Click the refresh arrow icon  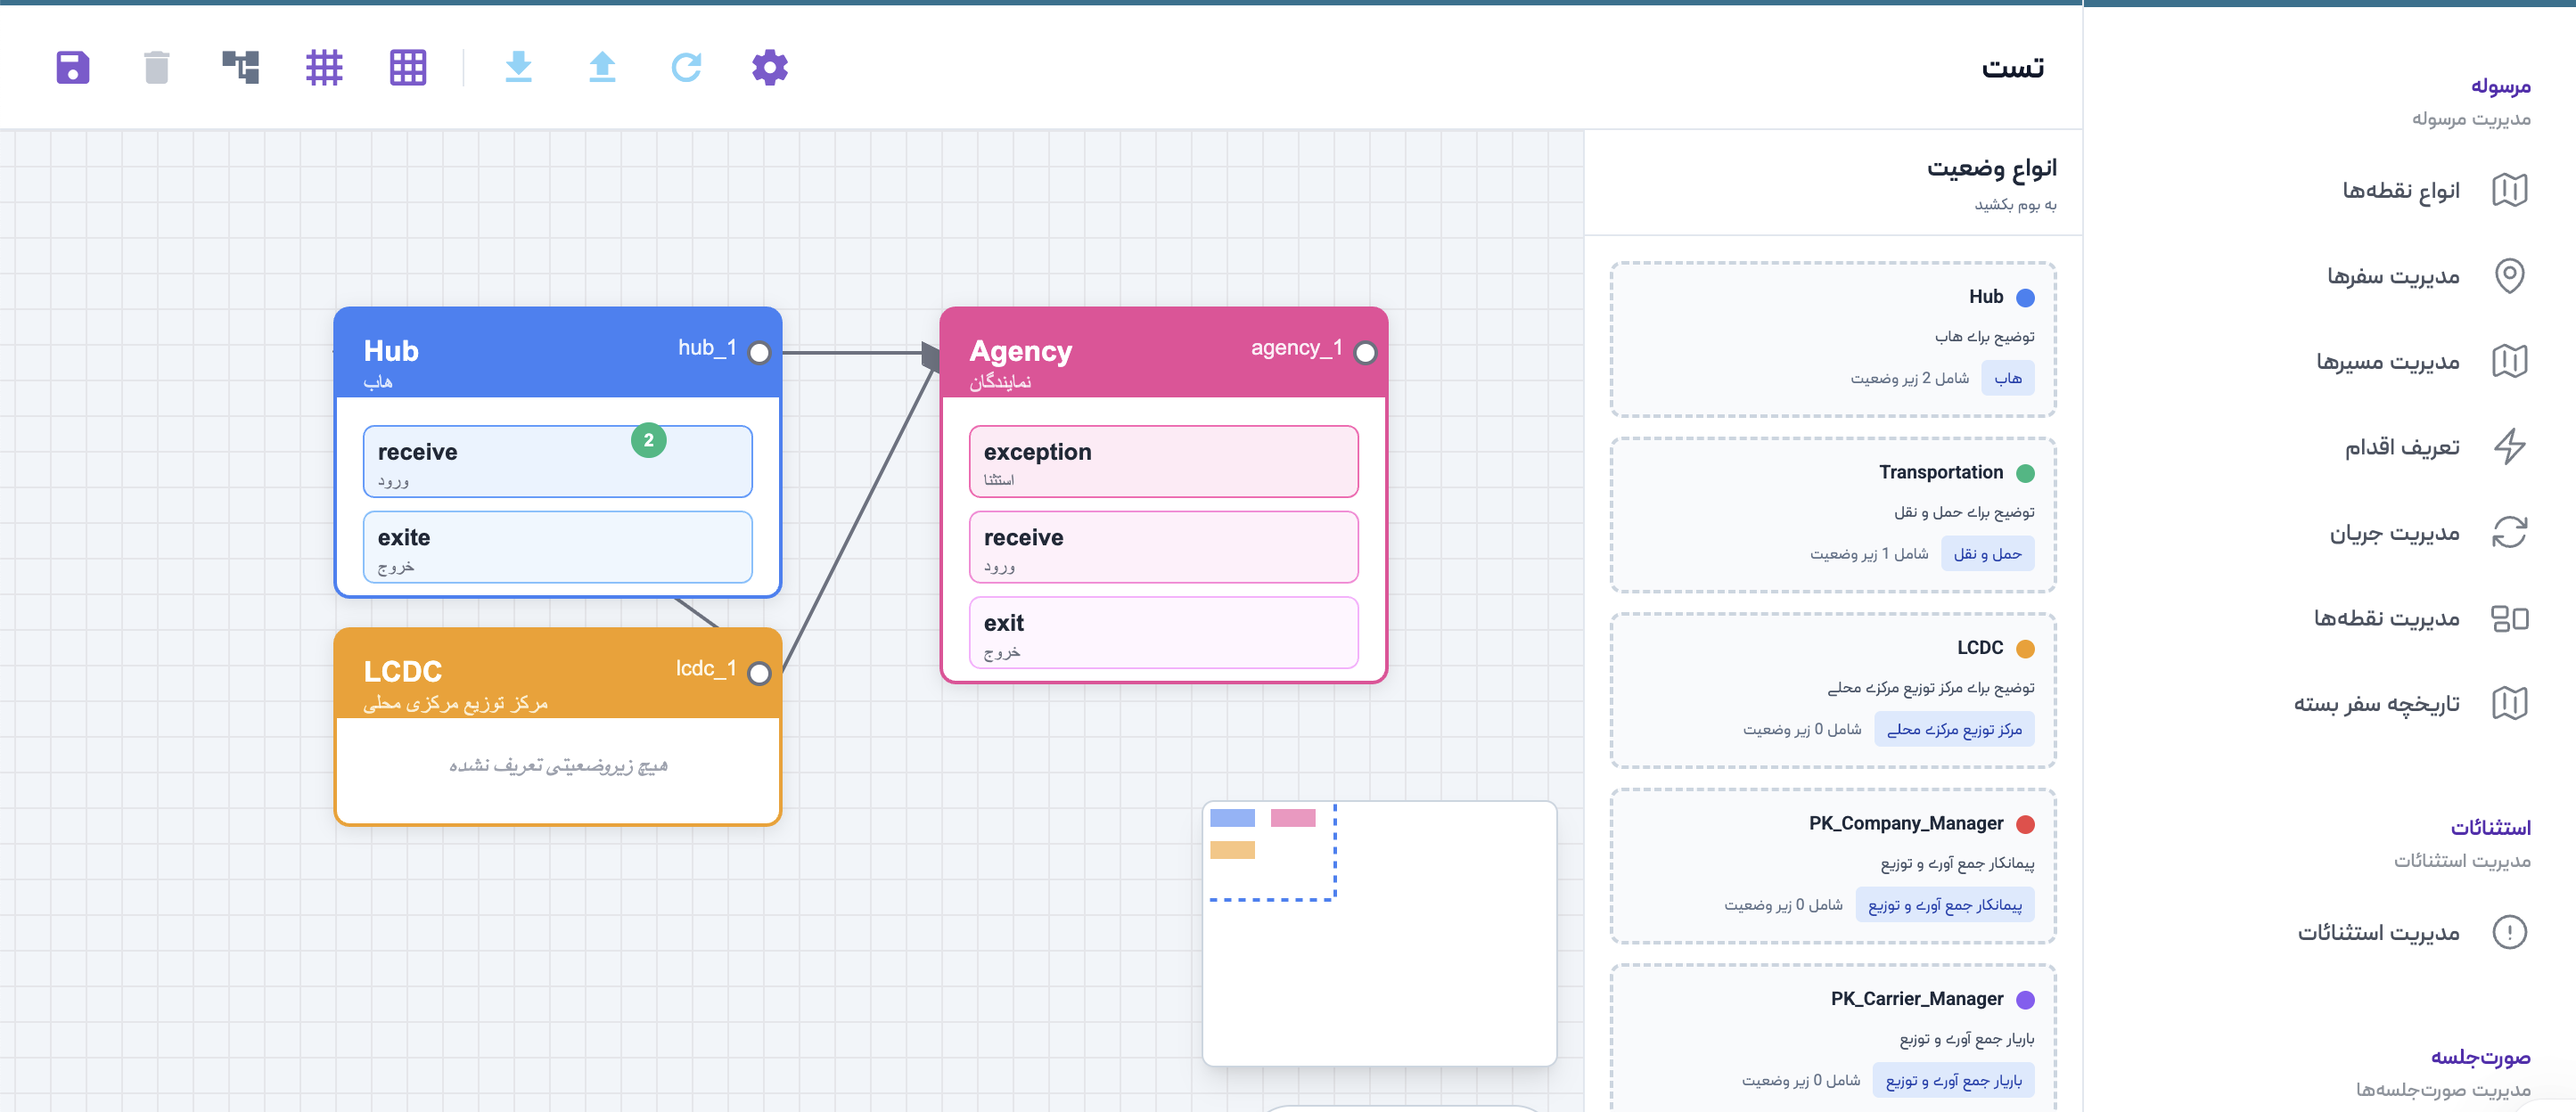click(686, 67)
